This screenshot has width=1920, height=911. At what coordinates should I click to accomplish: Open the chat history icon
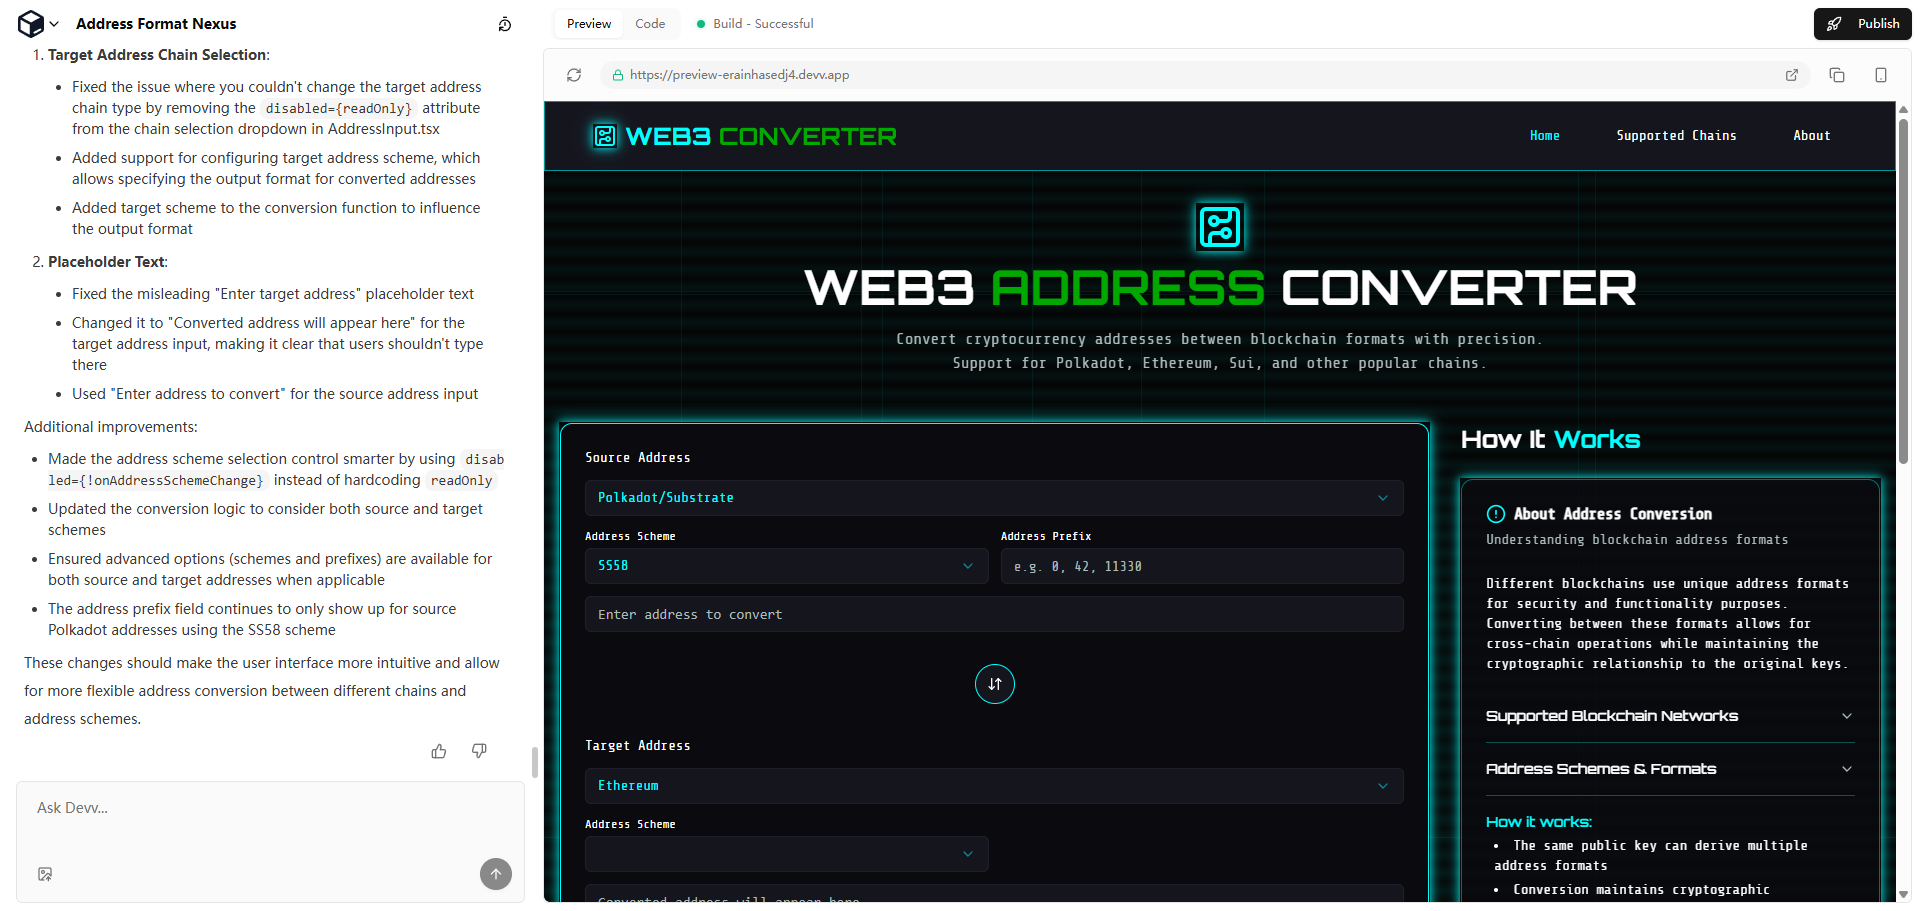click(x=505, y=24)
